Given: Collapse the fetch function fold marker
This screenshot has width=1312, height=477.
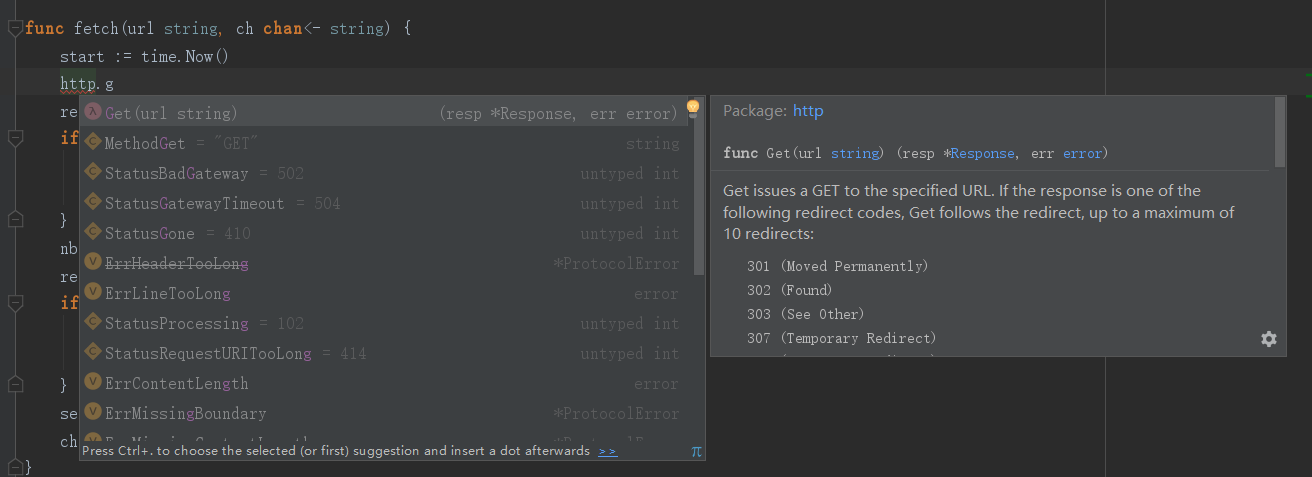Looking at the screenshot, I should (x=14, y=29).
